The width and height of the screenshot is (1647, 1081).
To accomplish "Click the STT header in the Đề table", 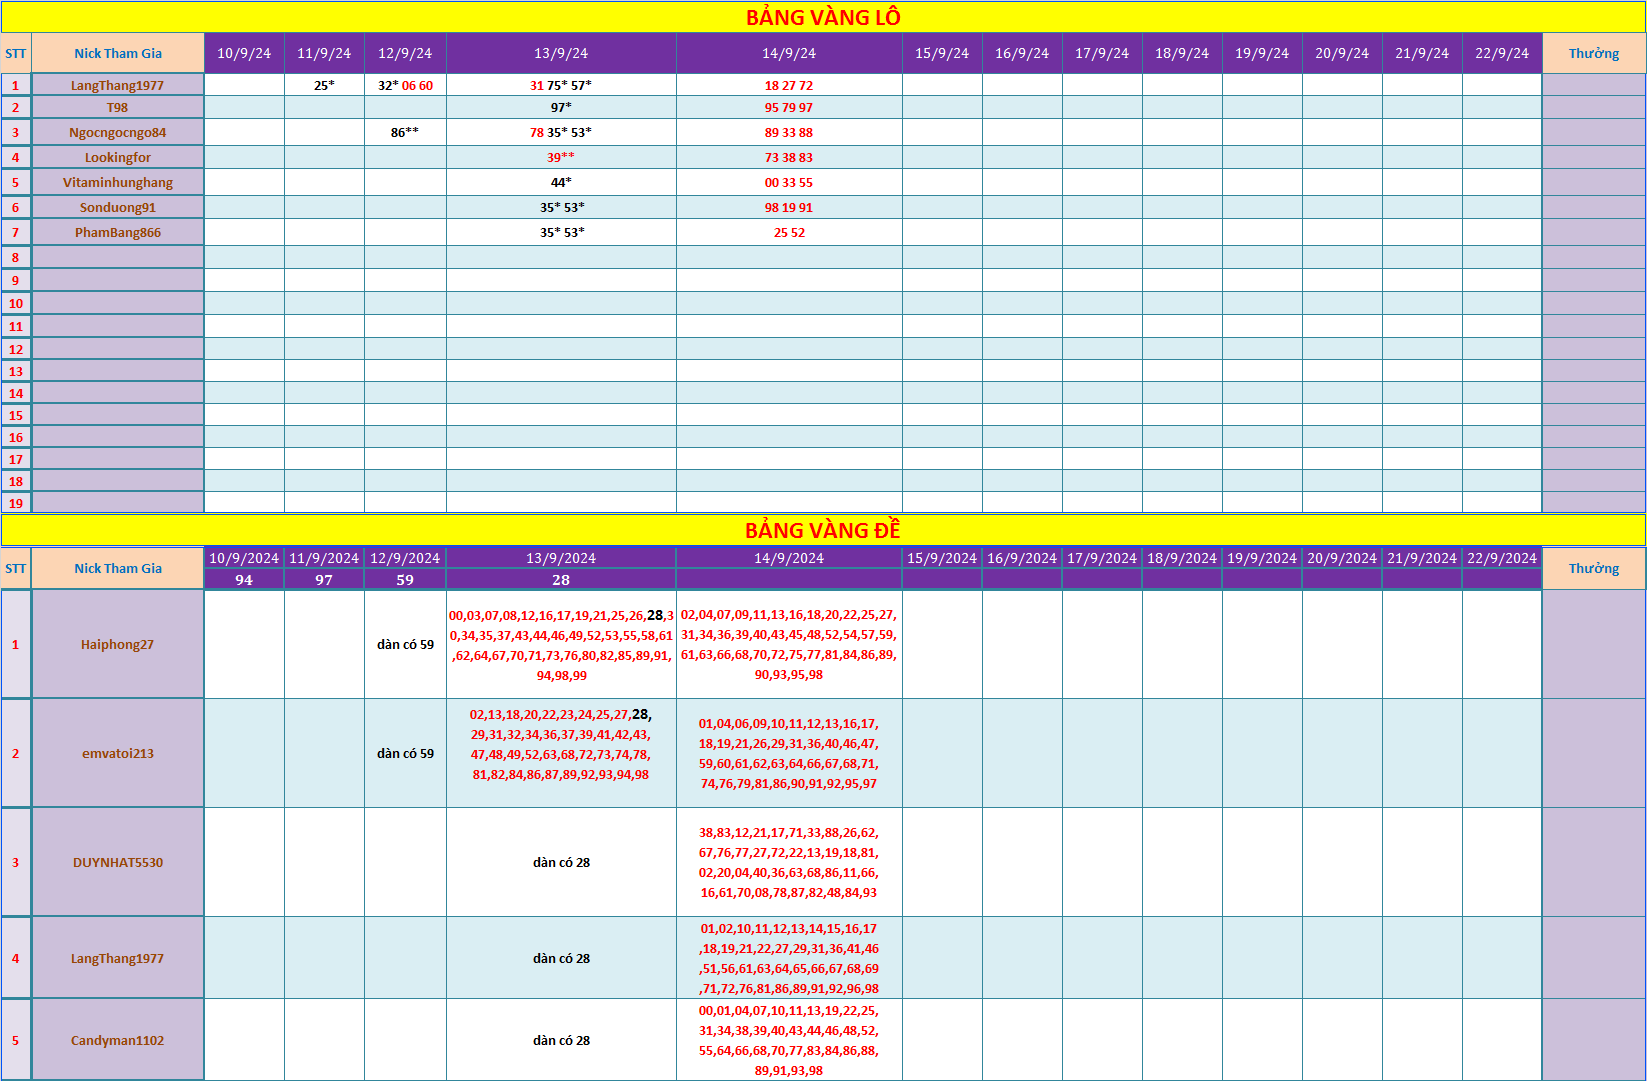I will (x=16, y=568).
